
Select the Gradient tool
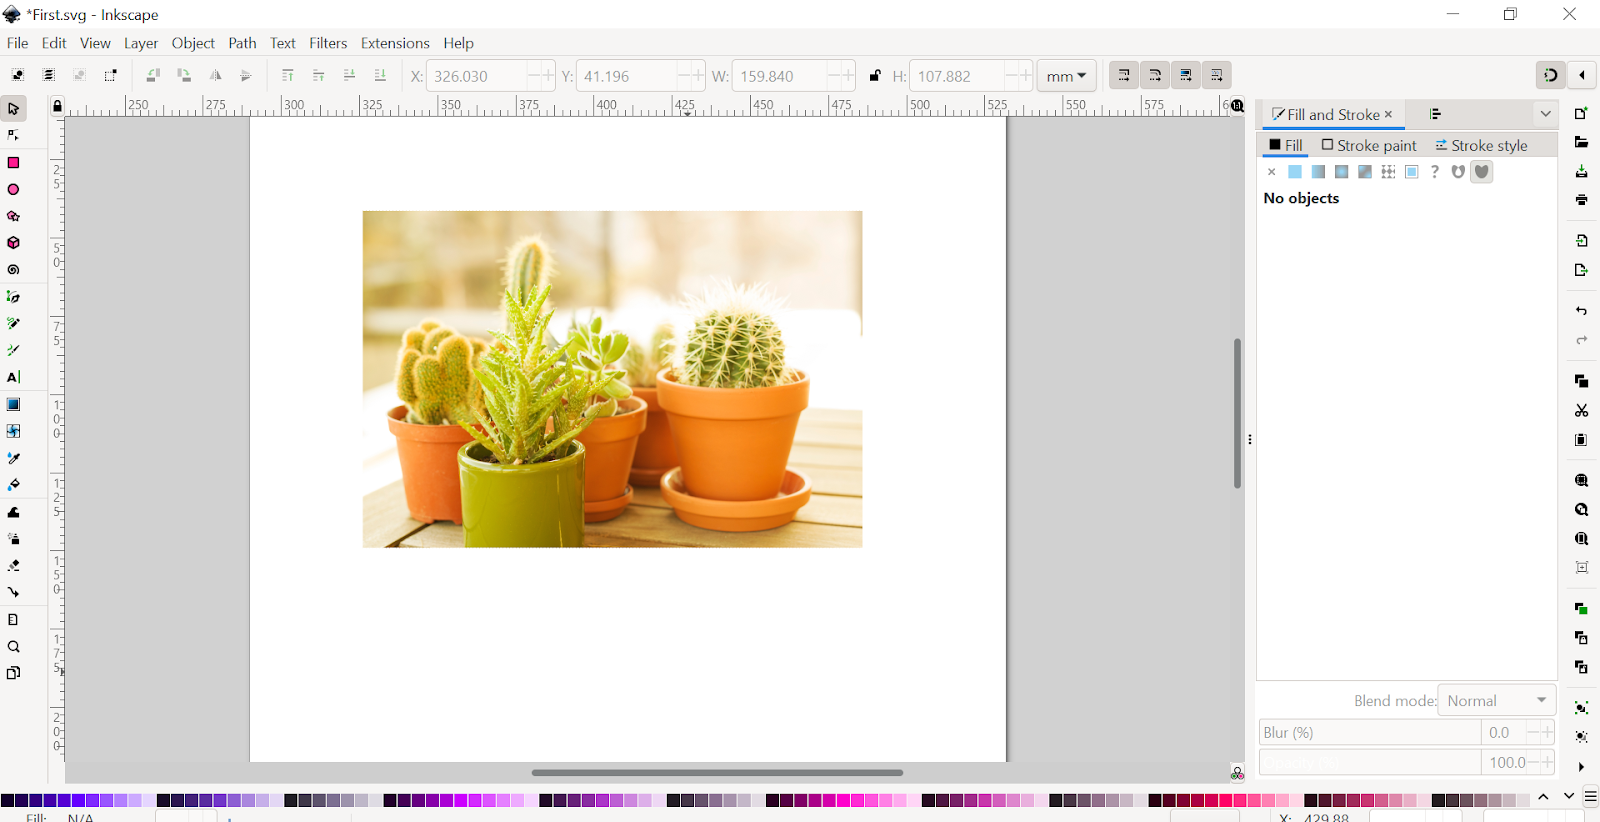click(14, 404)
